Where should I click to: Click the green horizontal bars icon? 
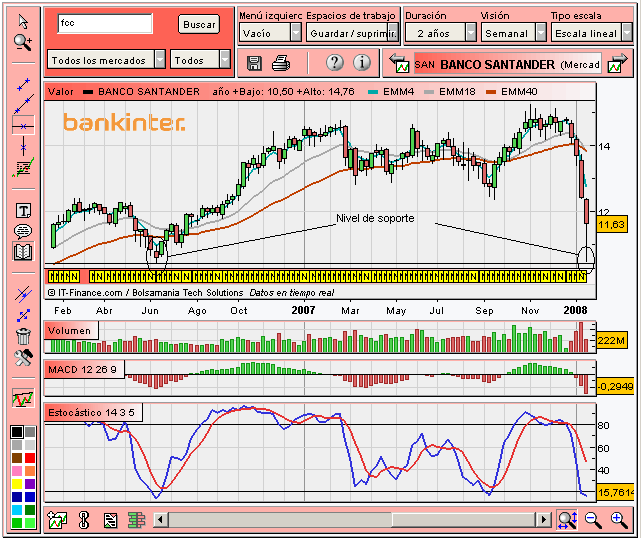137,520
